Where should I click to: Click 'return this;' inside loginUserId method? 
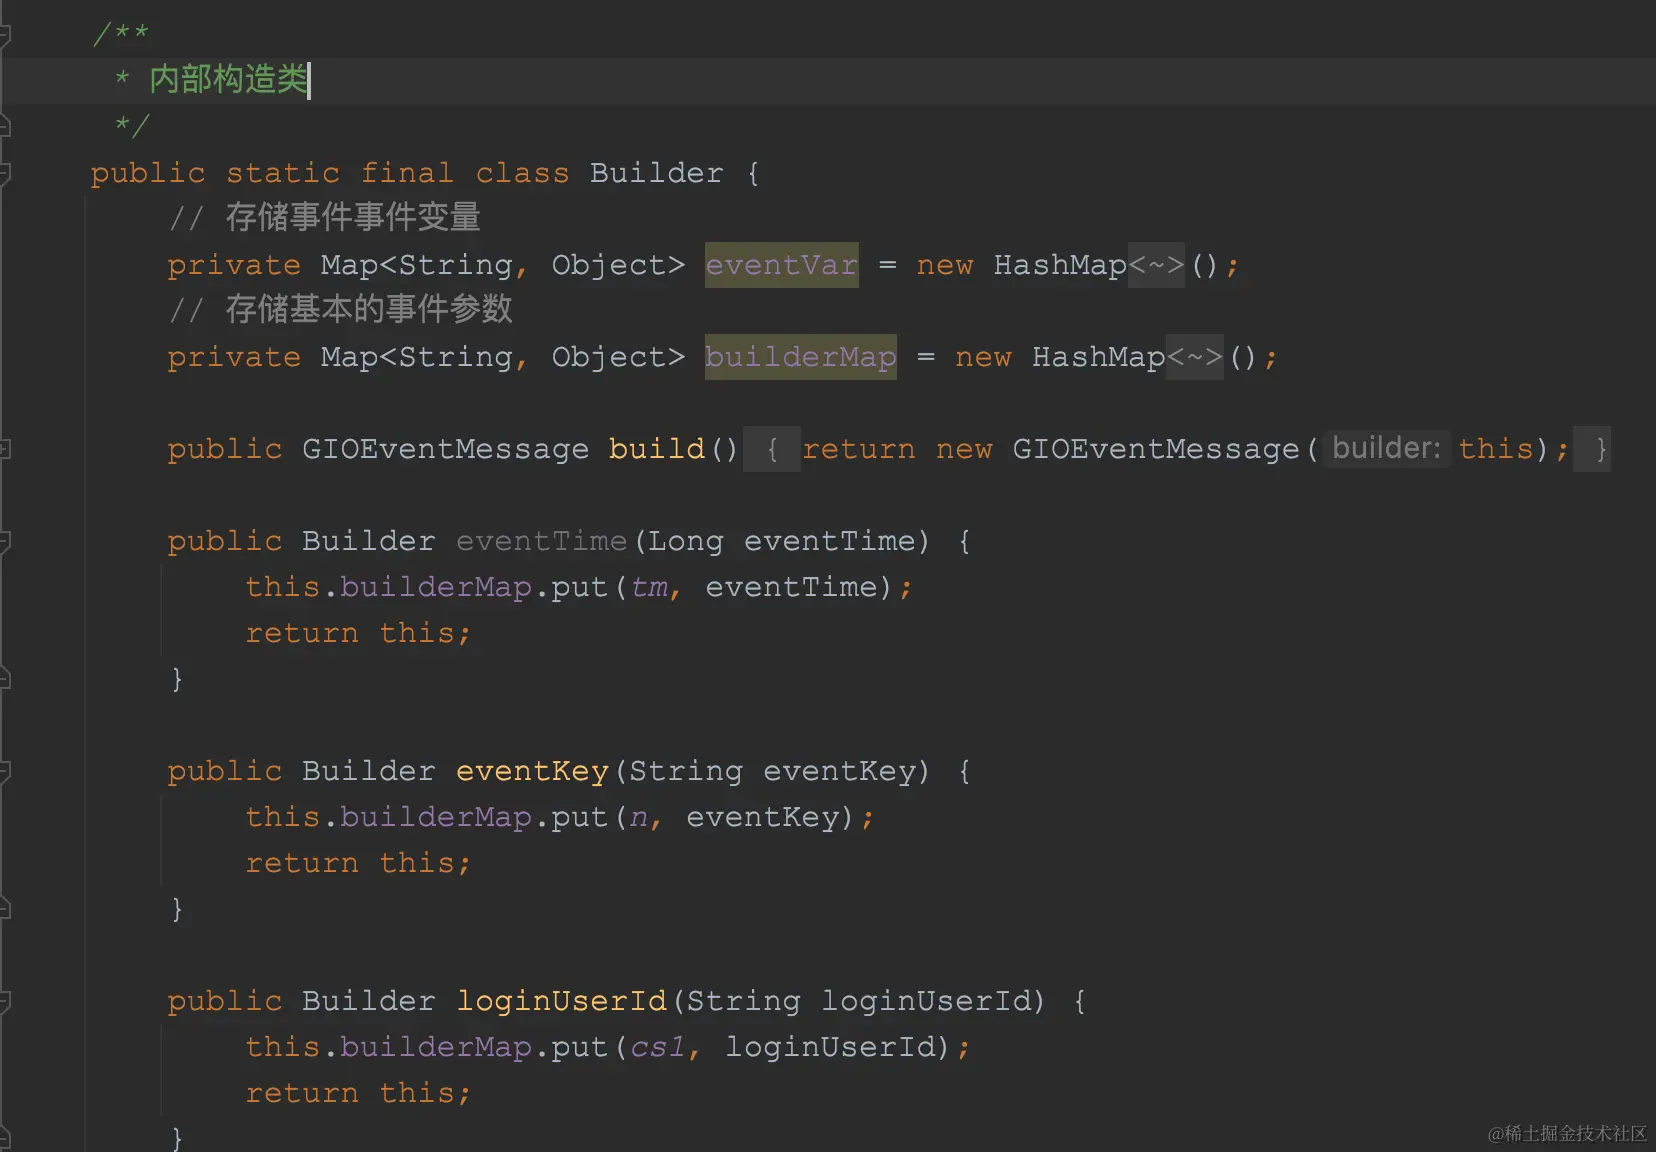click(358, 1093)
